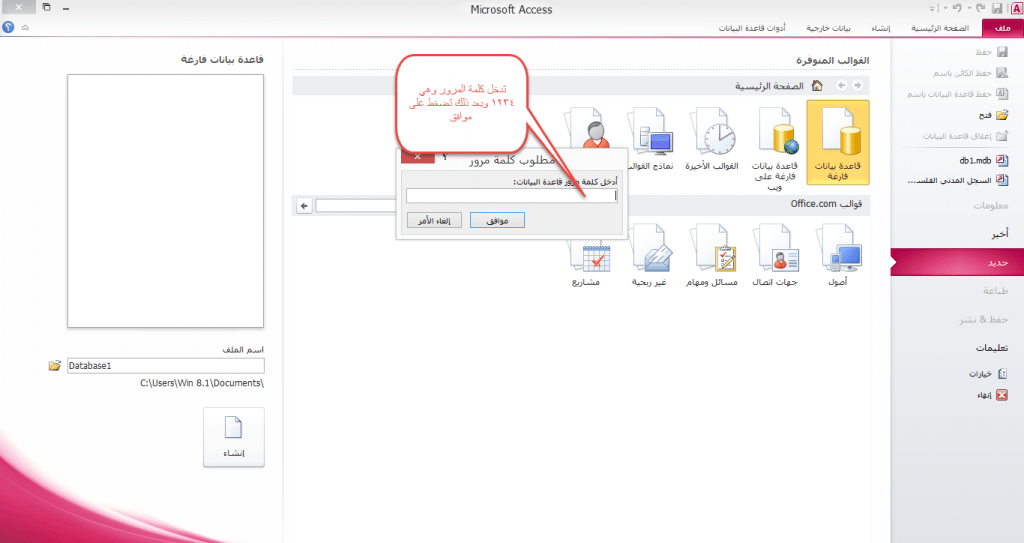Select the قاعدة بيانات فارغة (Blank database) template
This screenshot has width=1024, height=543.
point(838,142)
